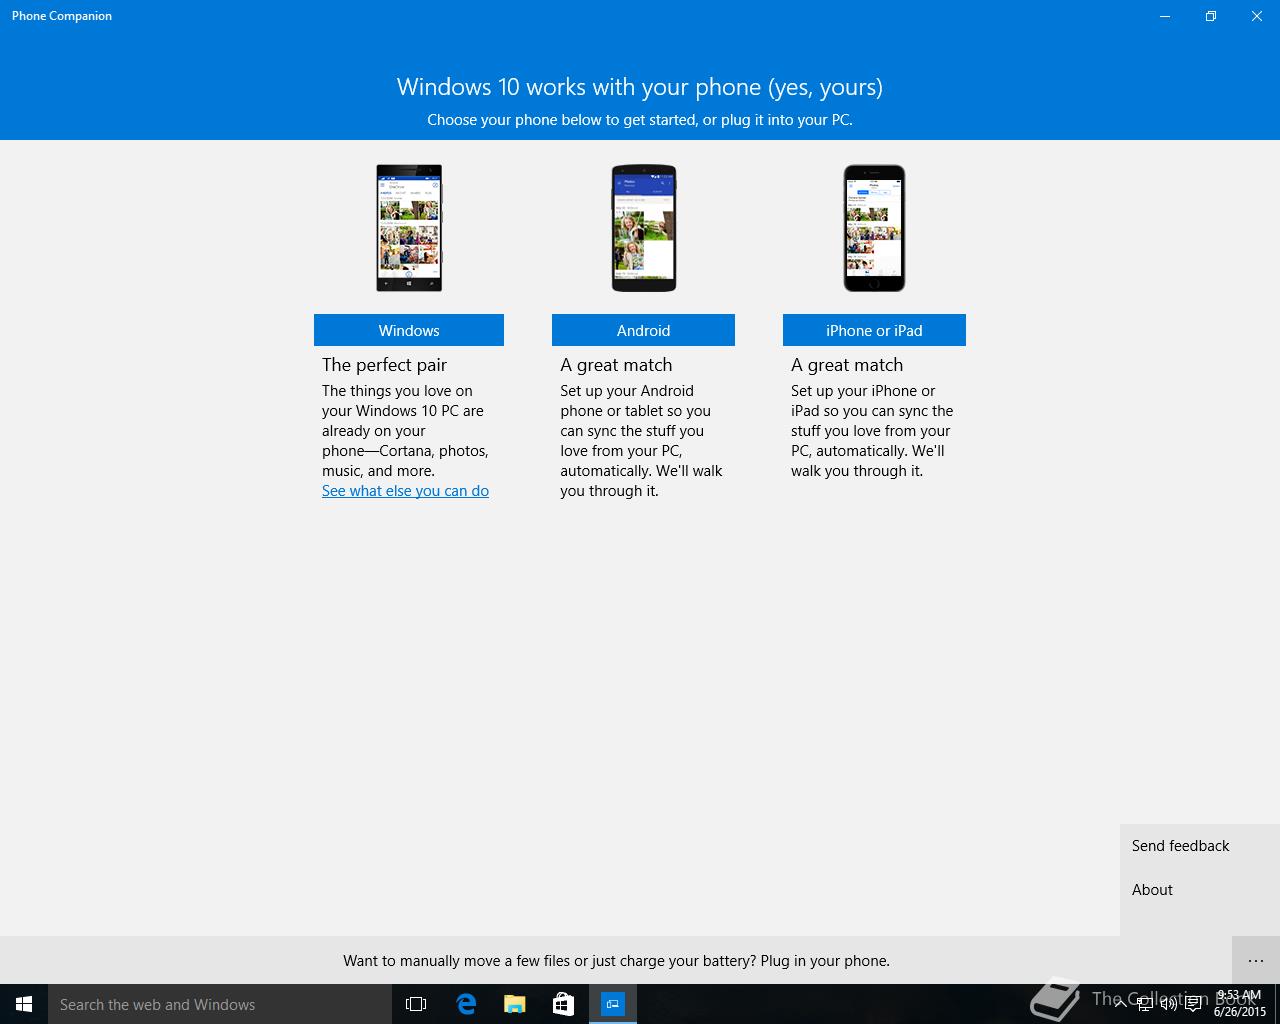Click the Windows phone image
This screenshot has width=1280, height=1024.
(409, 228)
